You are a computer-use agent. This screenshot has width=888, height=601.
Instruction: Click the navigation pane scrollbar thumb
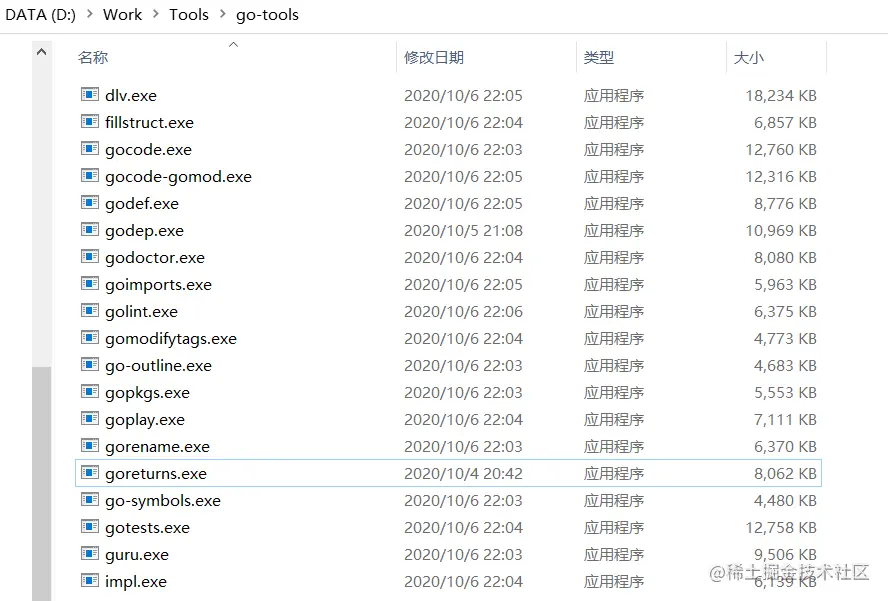pyautogui.click(x=41, y=484)
